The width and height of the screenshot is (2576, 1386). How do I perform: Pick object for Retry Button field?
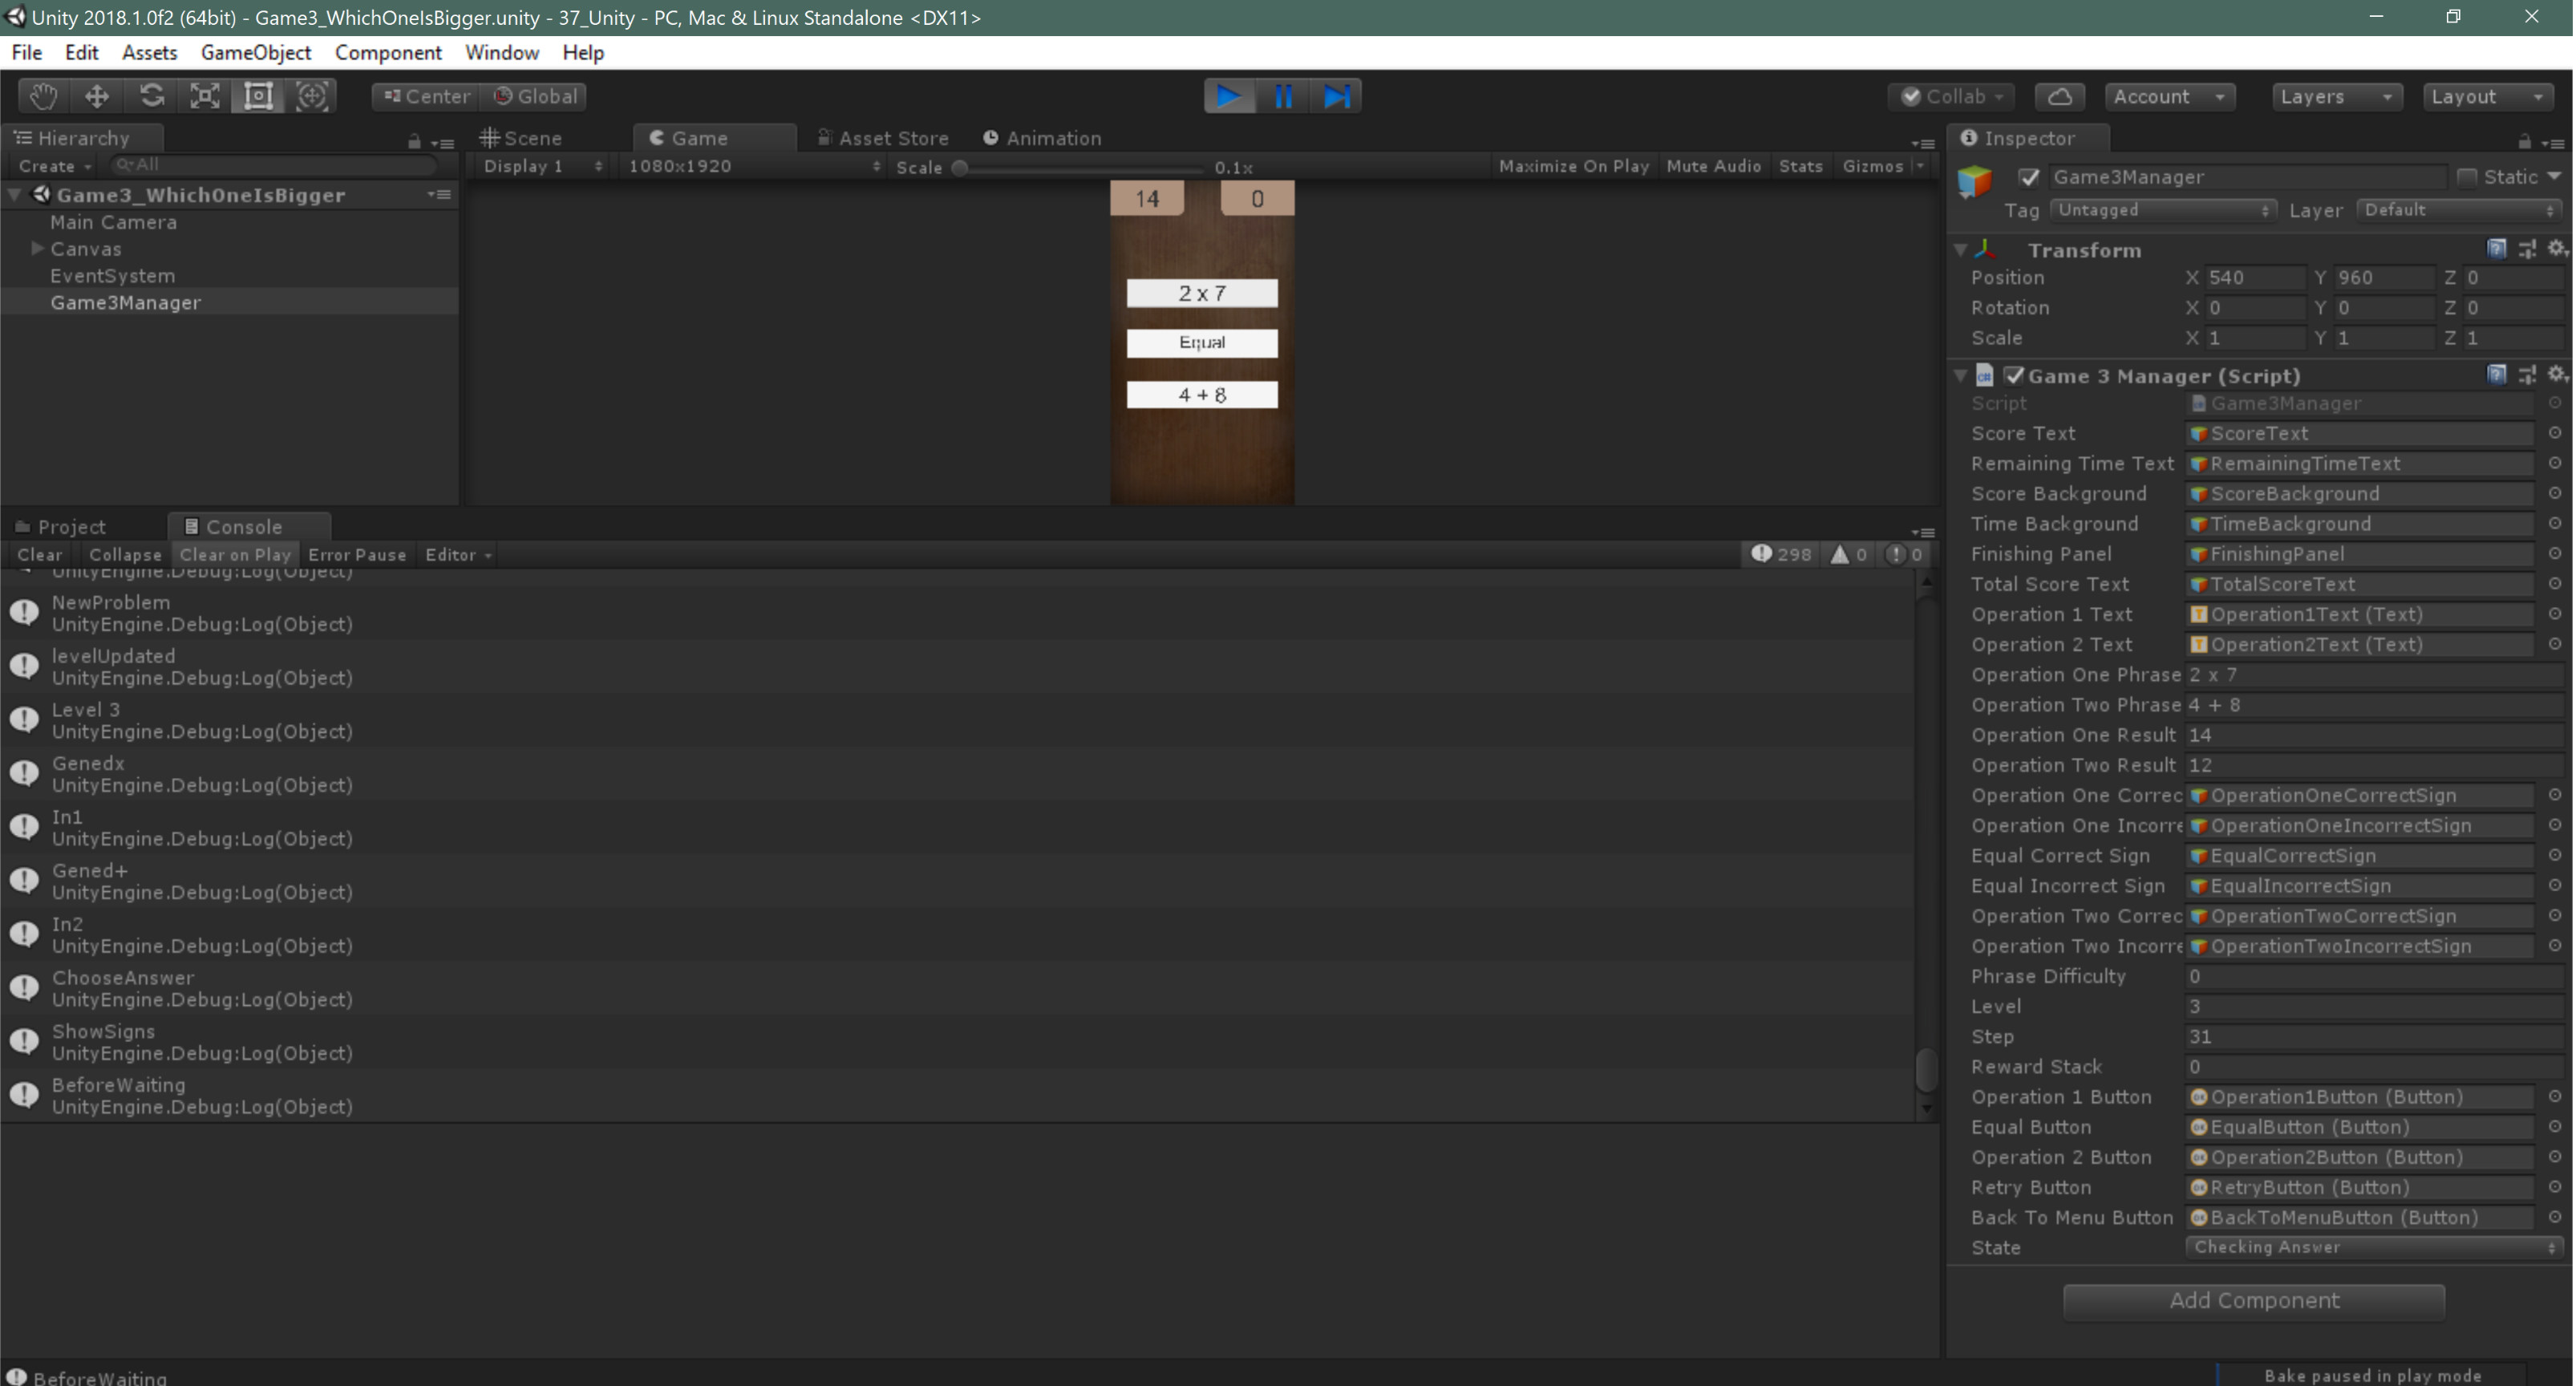2555,1187
